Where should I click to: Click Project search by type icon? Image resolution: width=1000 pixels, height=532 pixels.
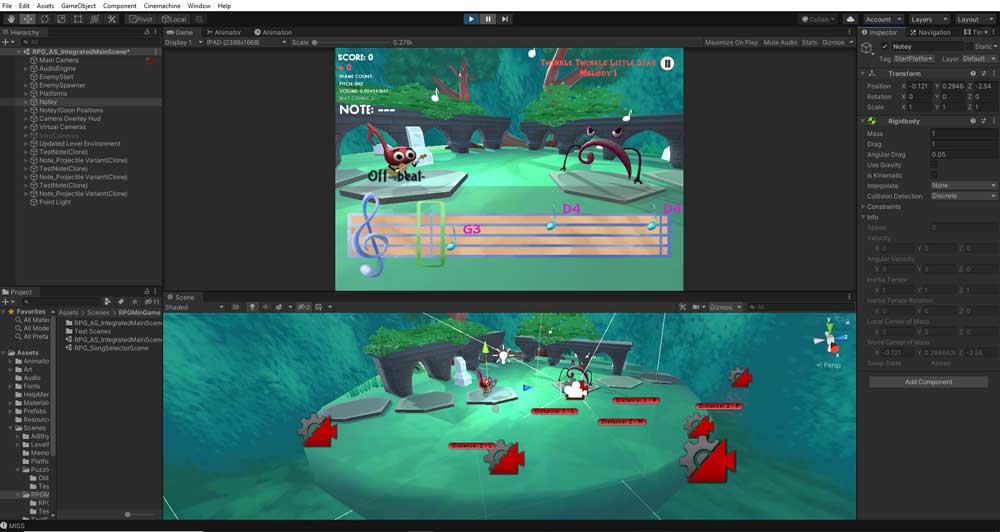107,302
